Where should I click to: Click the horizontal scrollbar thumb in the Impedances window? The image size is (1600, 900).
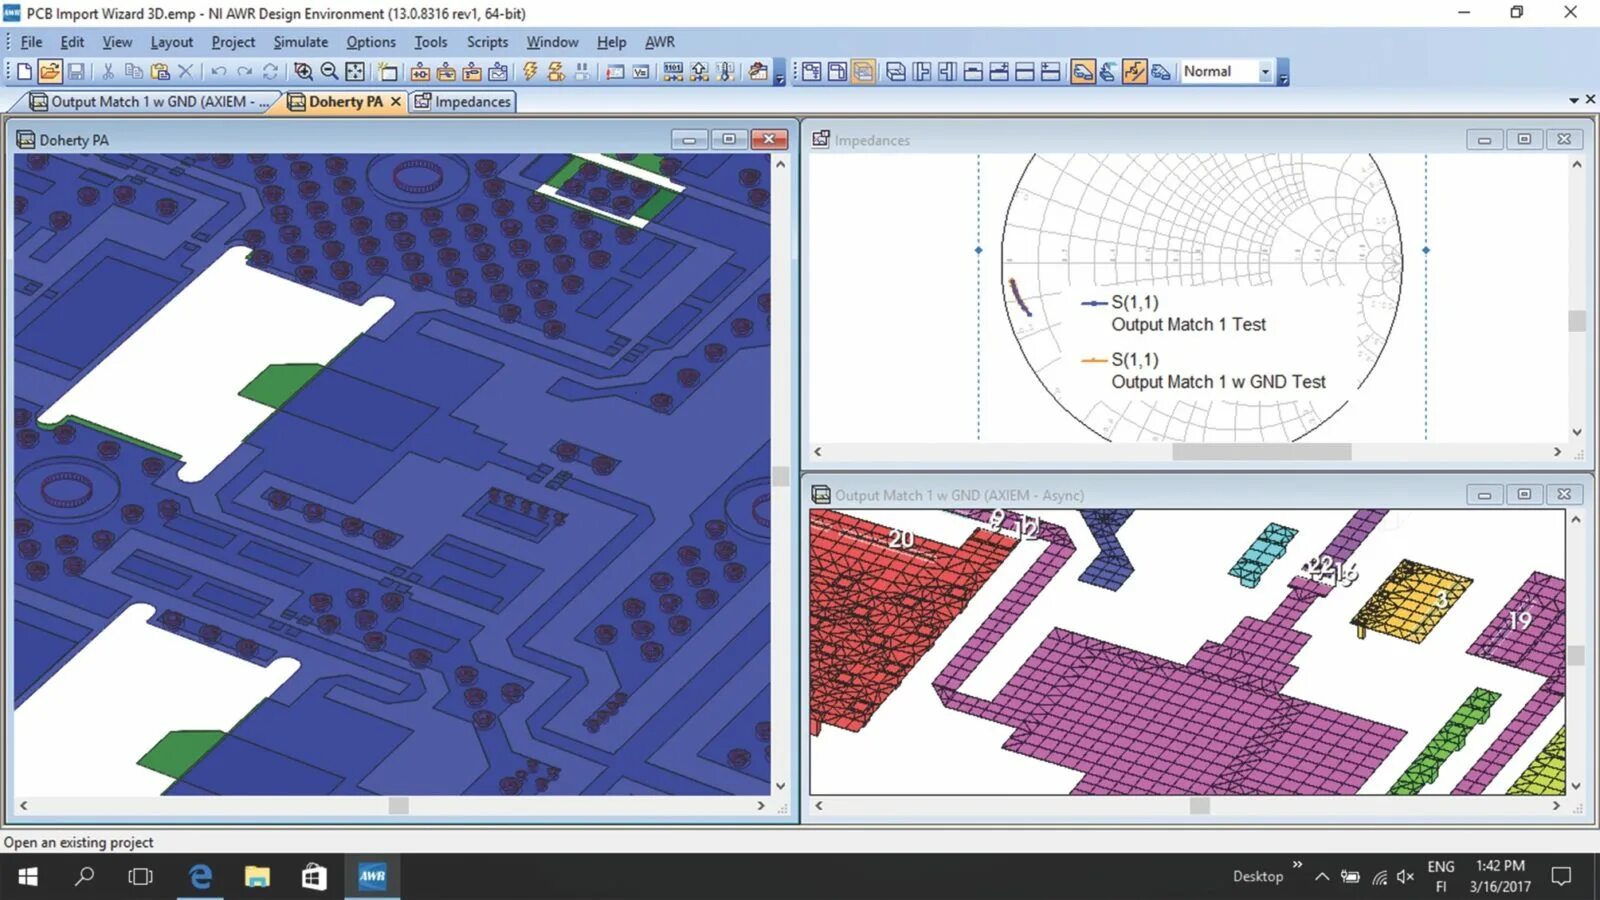coord(1261,452)
